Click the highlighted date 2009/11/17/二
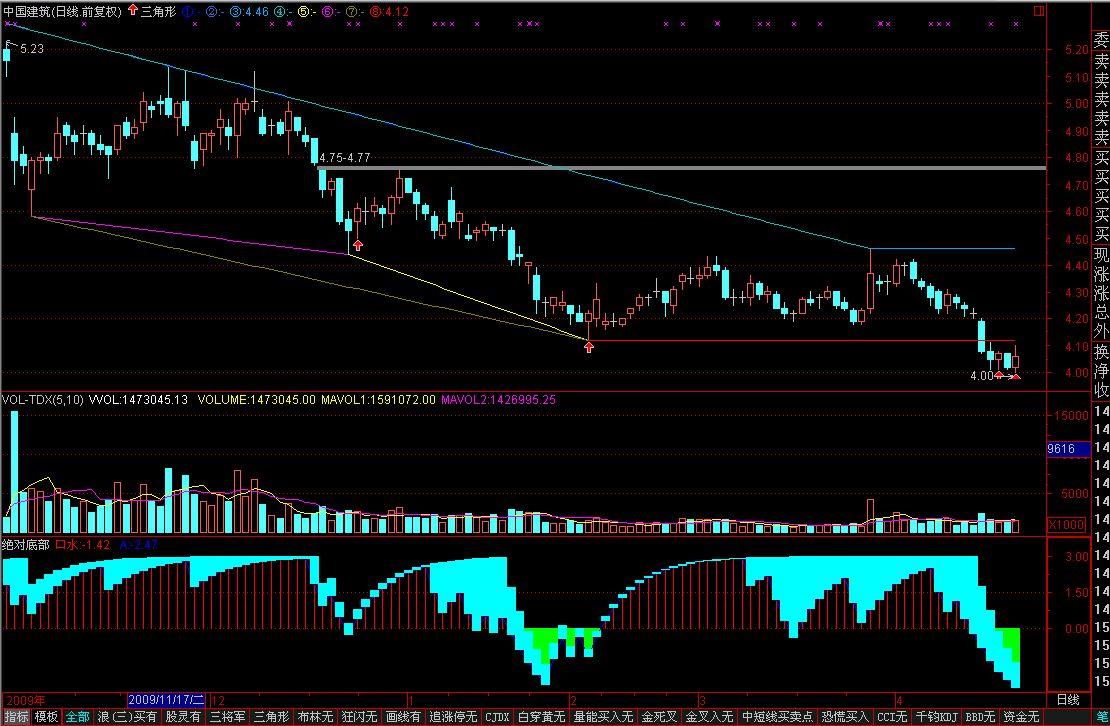The height and width of the screenshot is (726, 1110). point(166,700)
